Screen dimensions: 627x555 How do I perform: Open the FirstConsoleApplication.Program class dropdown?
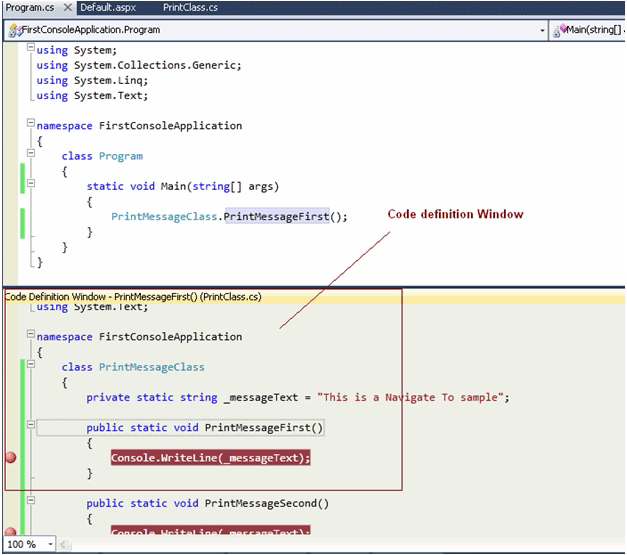(542, 30)
